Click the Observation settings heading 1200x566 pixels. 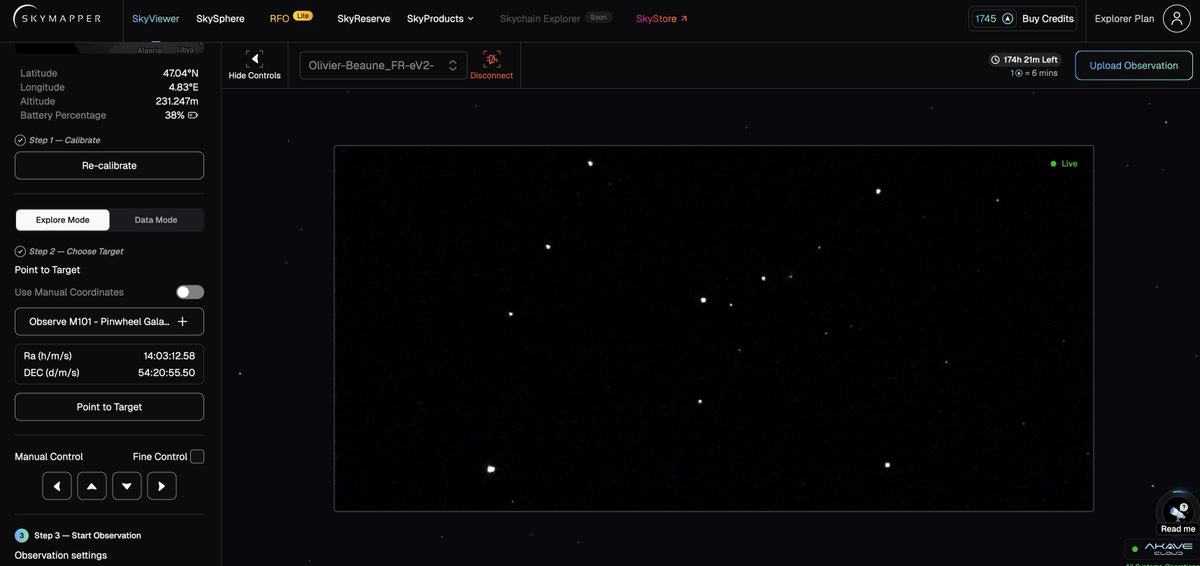click(60, 555)
